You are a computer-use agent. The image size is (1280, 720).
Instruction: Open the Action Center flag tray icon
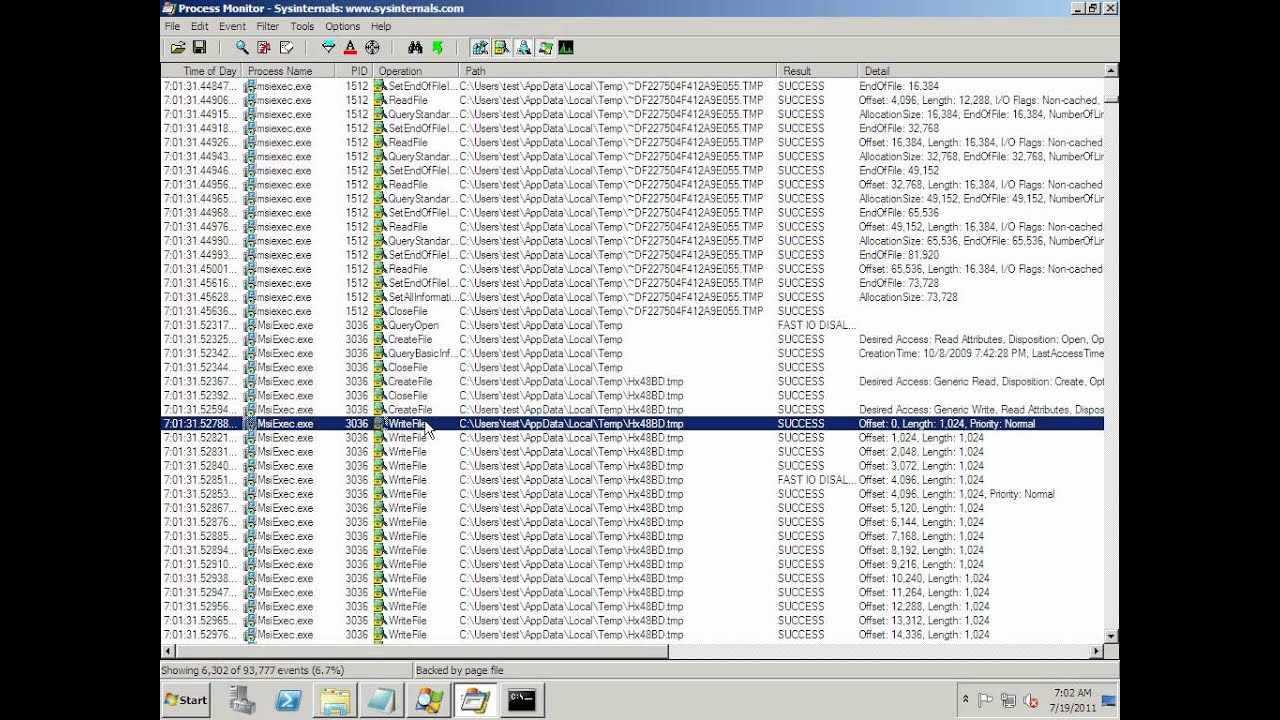985,700
